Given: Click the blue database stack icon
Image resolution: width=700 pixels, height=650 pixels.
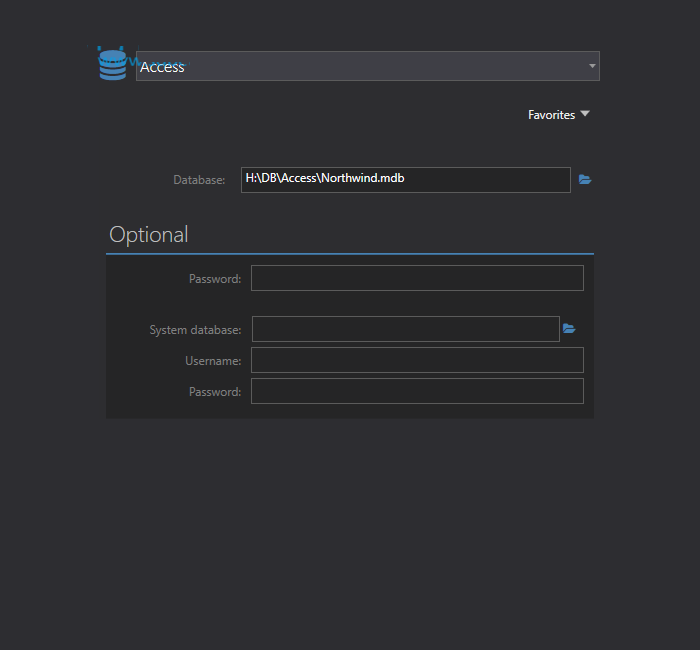Looking at the screenshot, I should [112, 64].
